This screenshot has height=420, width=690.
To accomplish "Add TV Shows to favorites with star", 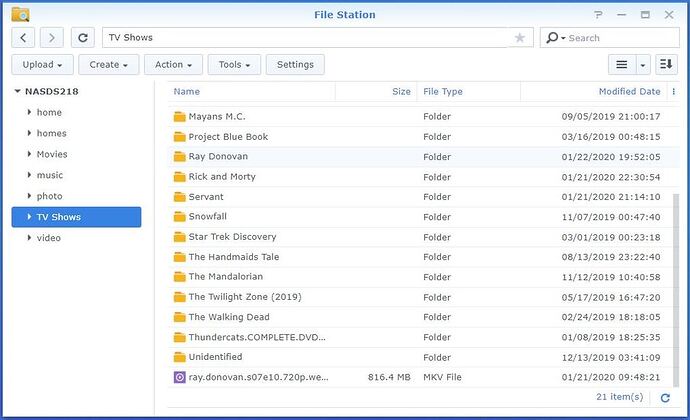I will pyautogui.click(x=520, y=38).
